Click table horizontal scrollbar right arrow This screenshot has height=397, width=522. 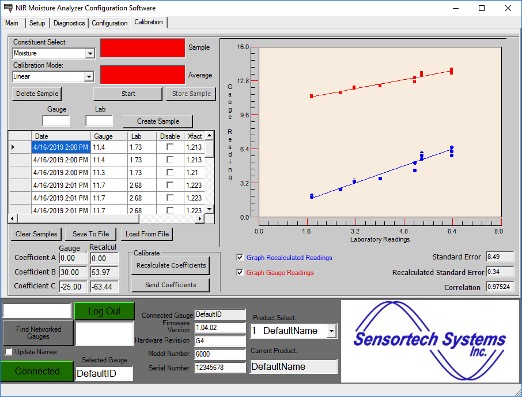[200, 219]
